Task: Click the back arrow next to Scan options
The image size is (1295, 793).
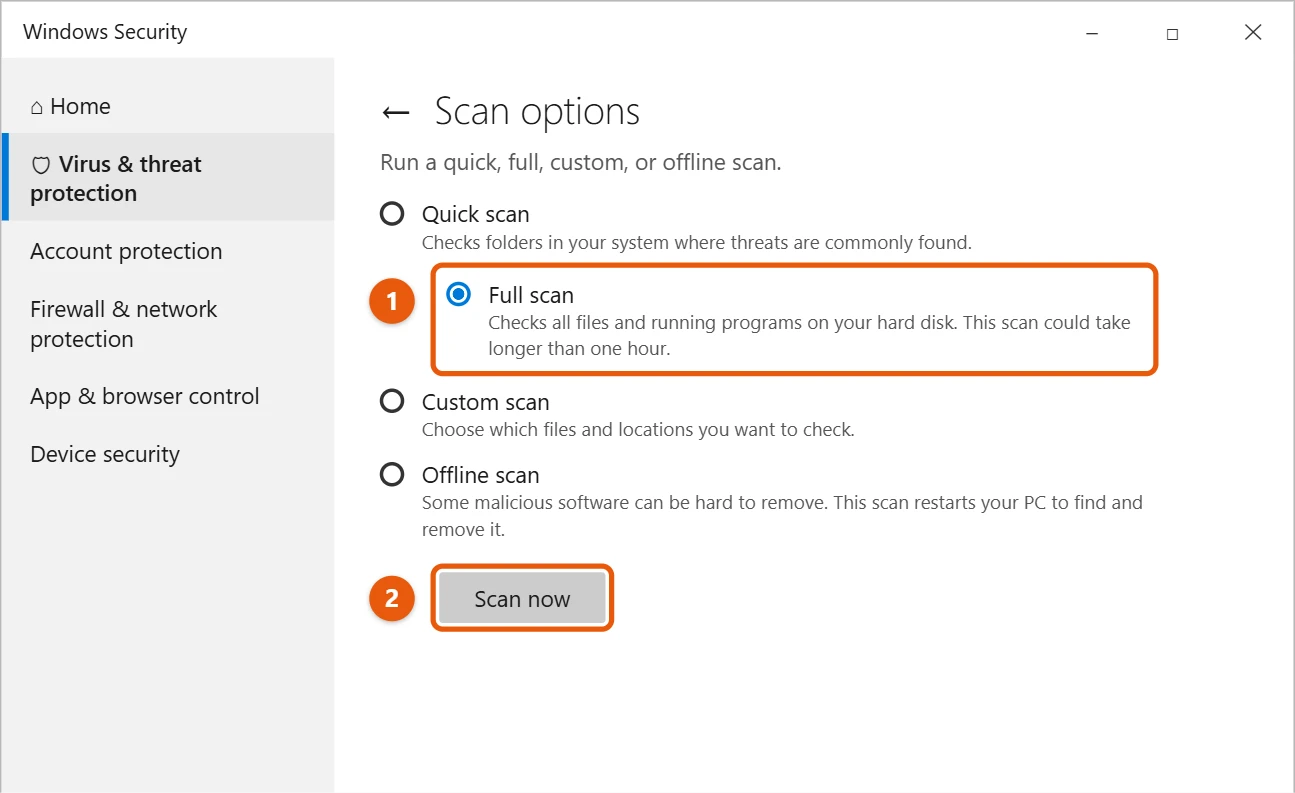Action: (x=396, y=112)
